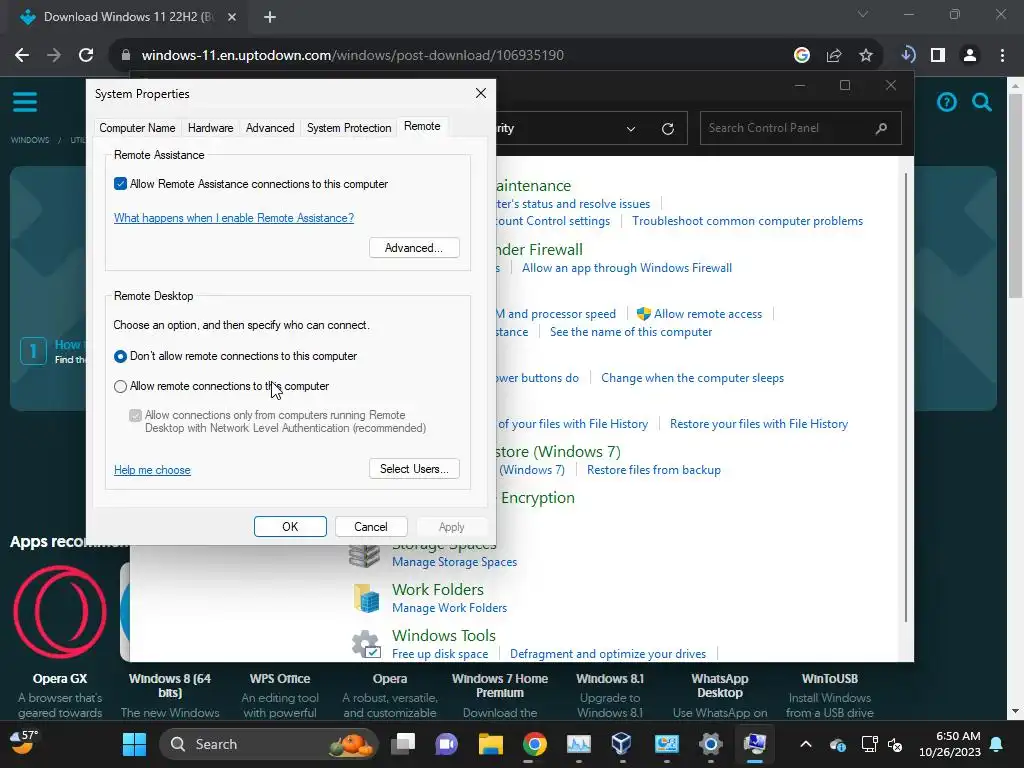
Task: Open Windows Start button
Action: (135, 744)
